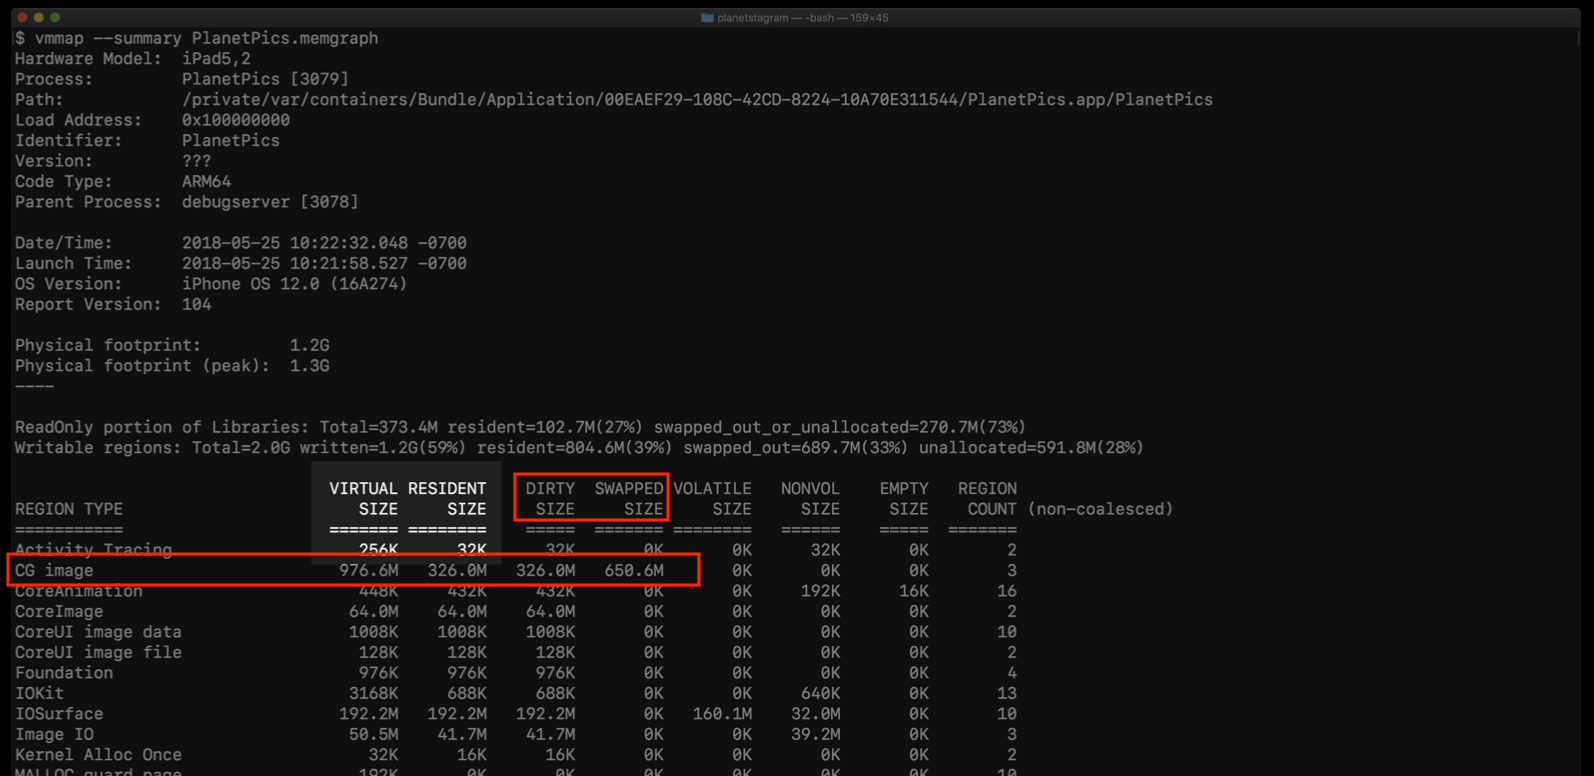Screen dimensions: 1594x776
Task: Click the CG image swapped size '650.6M'
Action: pos(634,571)
